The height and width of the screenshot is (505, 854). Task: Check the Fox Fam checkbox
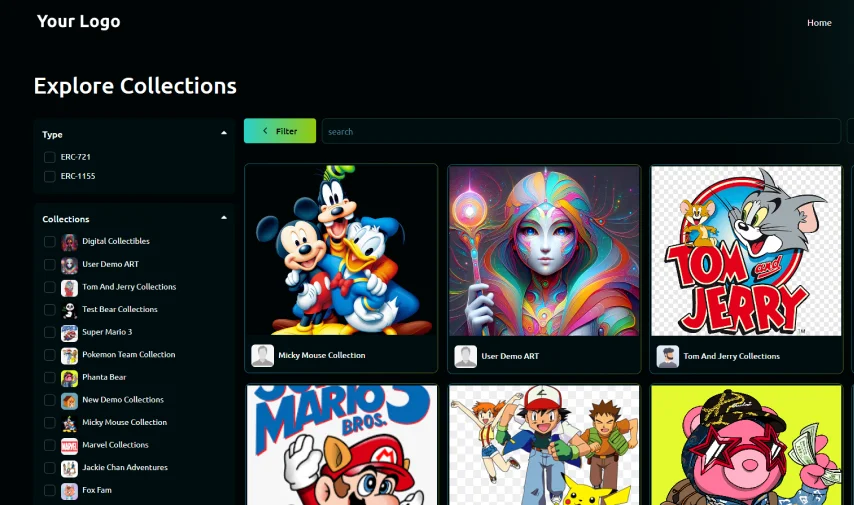(x=50, y=491)
